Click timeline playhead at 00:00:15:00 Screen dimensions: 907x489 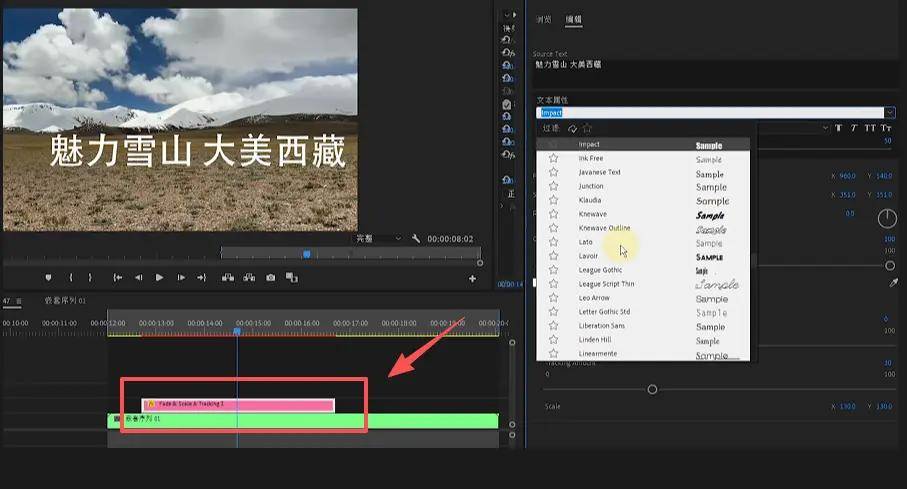(237, 331)
